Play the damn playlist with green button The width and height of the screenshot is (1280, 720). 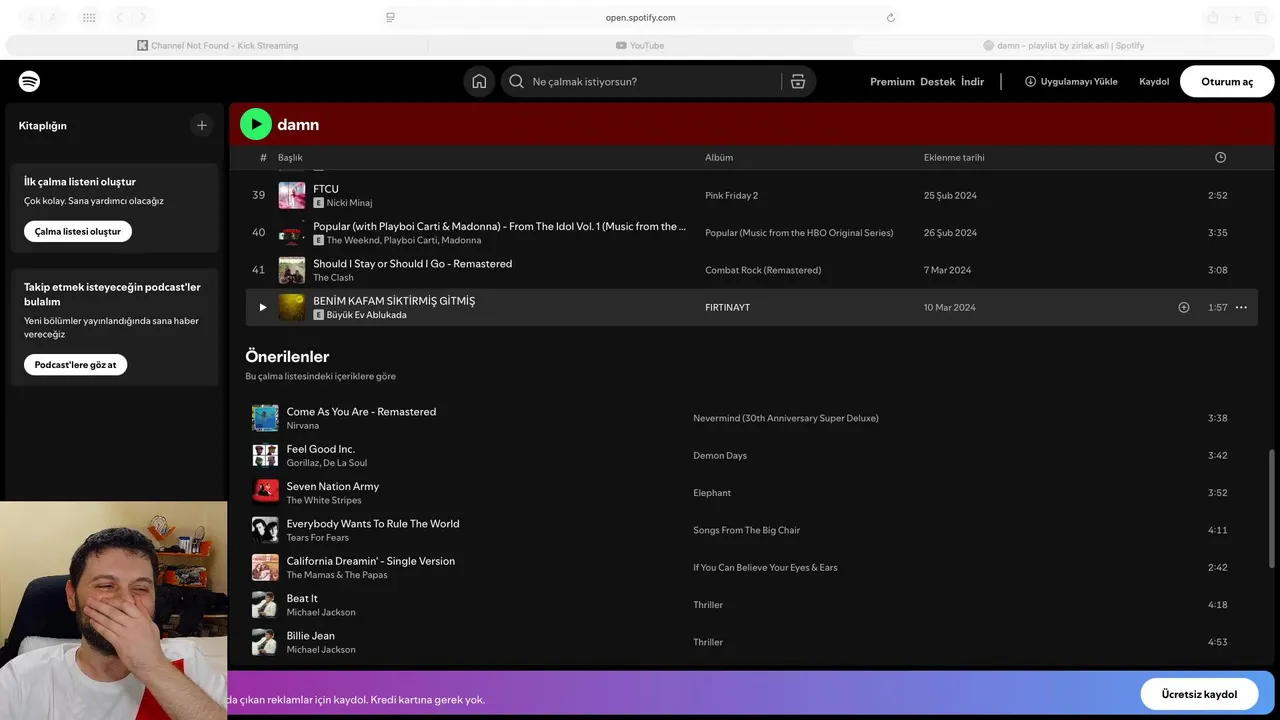(x=256, y=124)
